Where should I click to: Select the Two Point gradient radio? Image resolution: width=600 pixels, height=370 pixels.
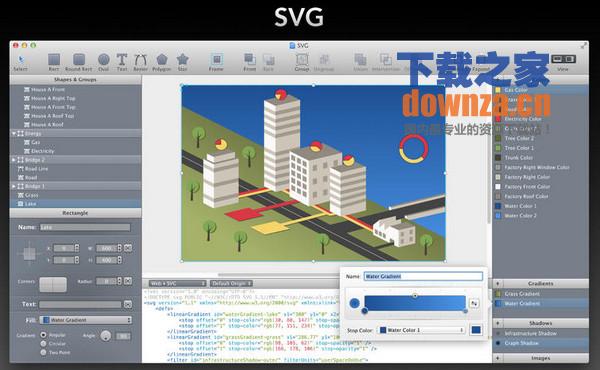43,352
